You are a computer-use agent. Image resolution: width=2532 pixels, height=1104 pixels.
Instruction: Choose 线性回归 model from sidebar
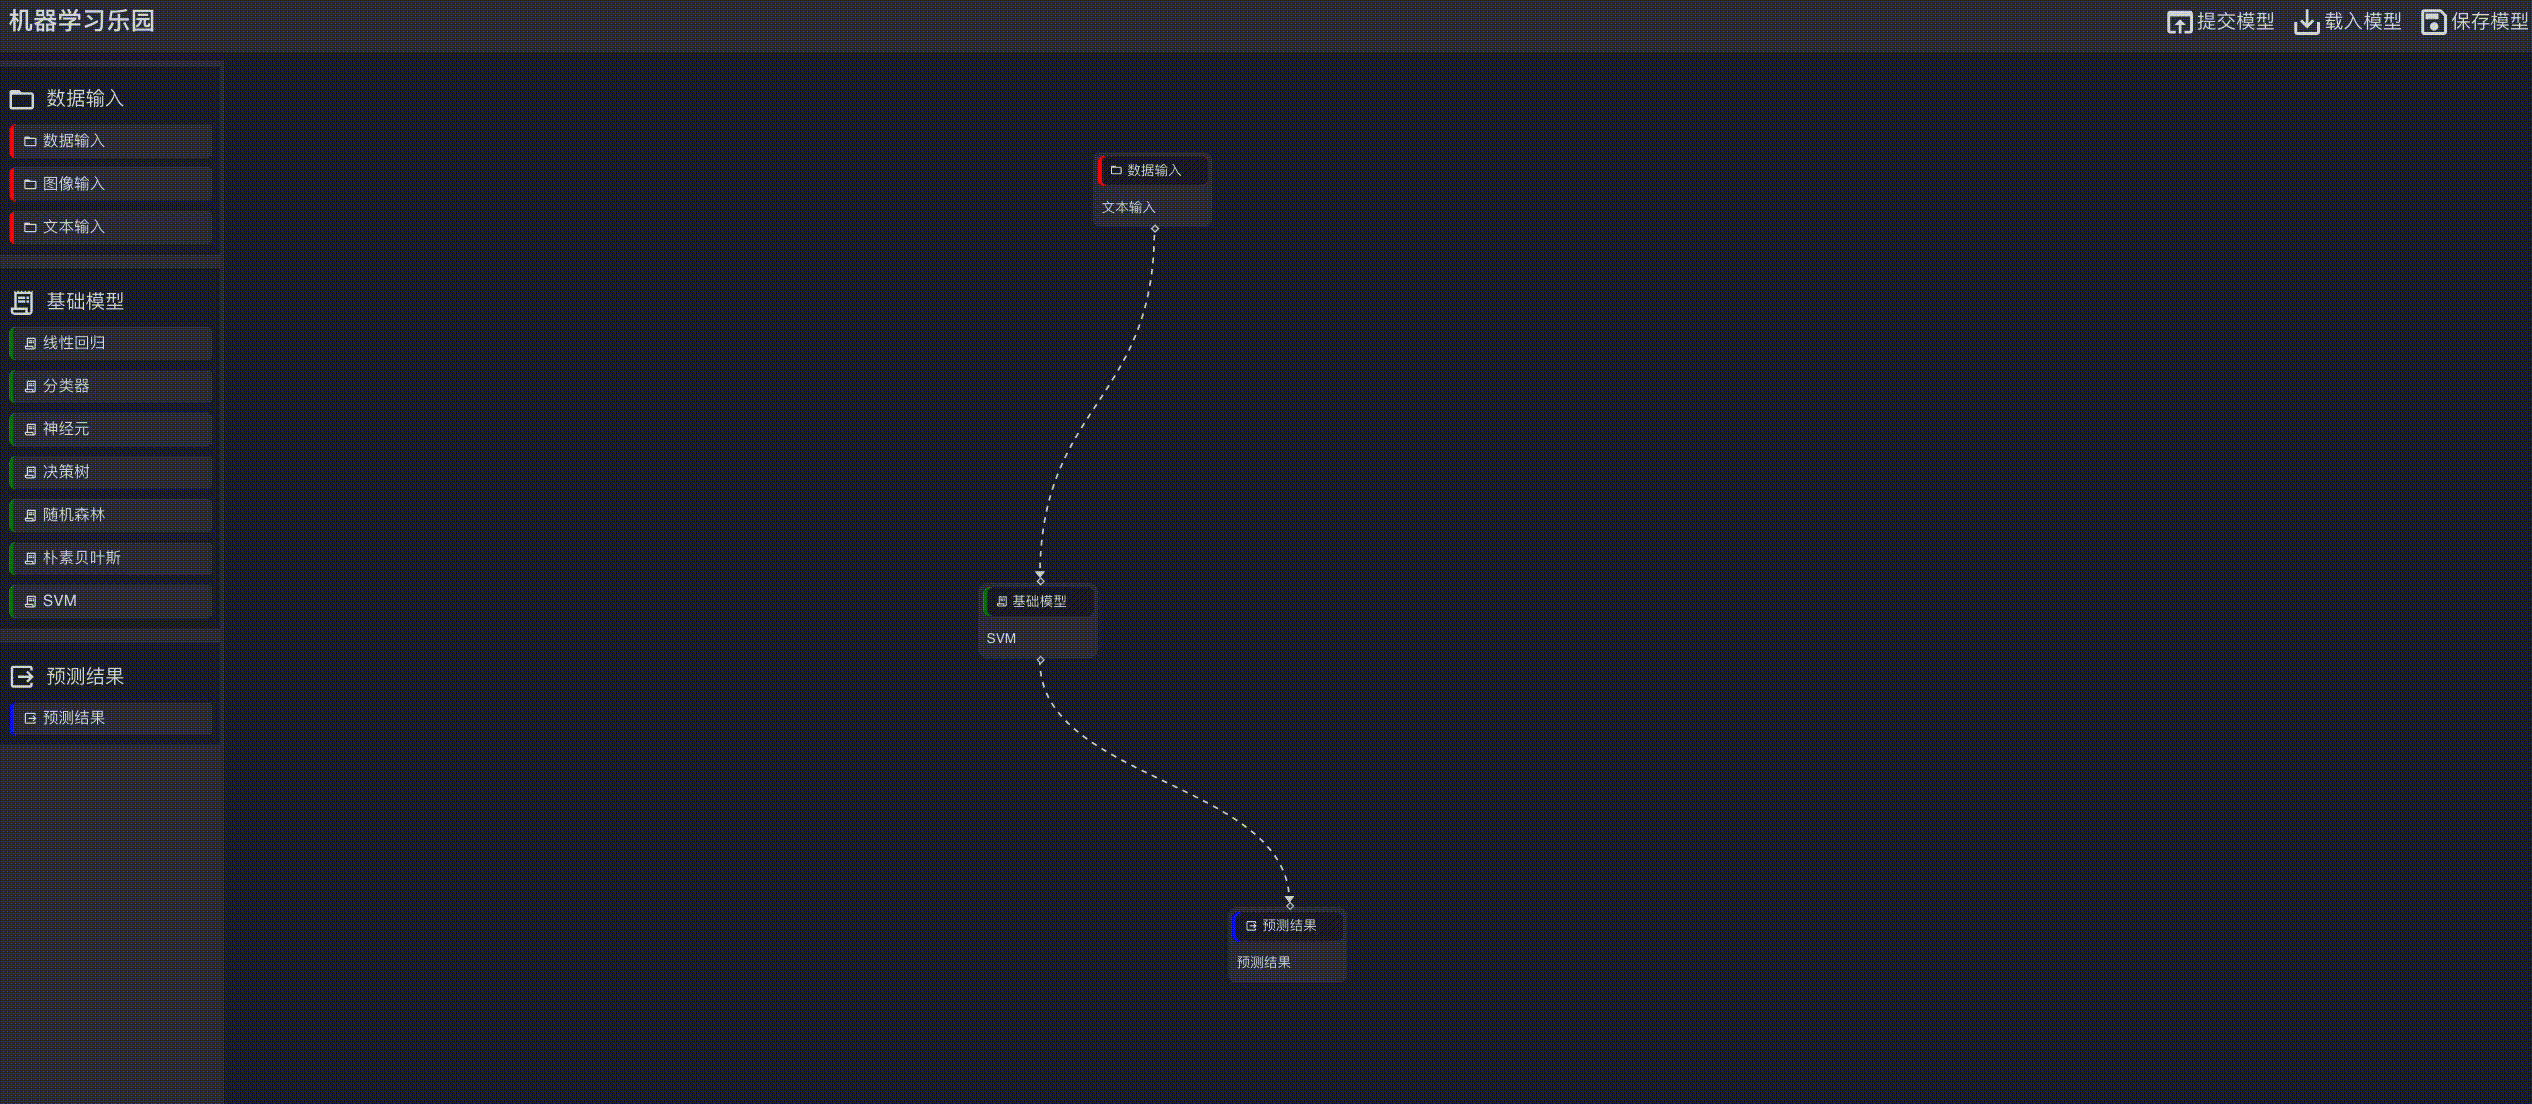coord(110,343)
